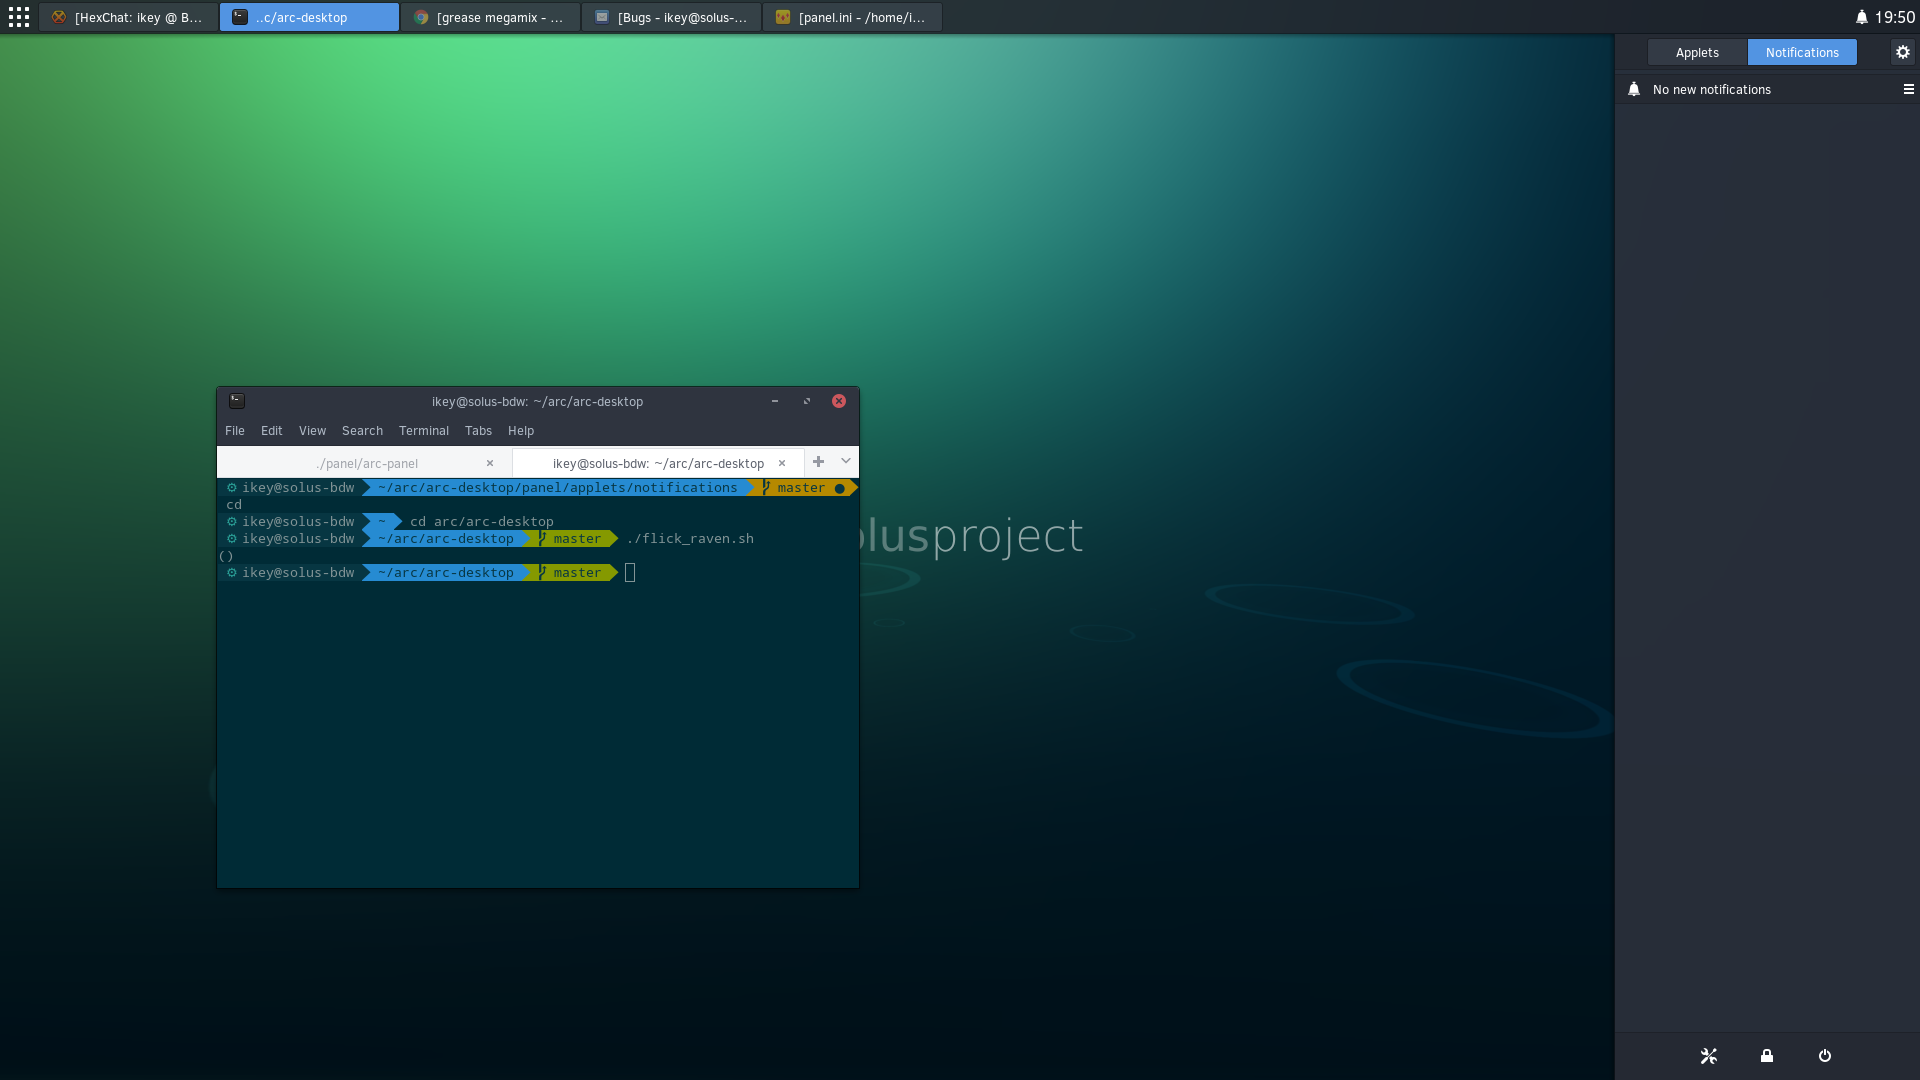Switch to ./panel/arc-panel terminal tab
Image resolution: width=1920 pixels, height=1080 pixels.
(366, 463)
